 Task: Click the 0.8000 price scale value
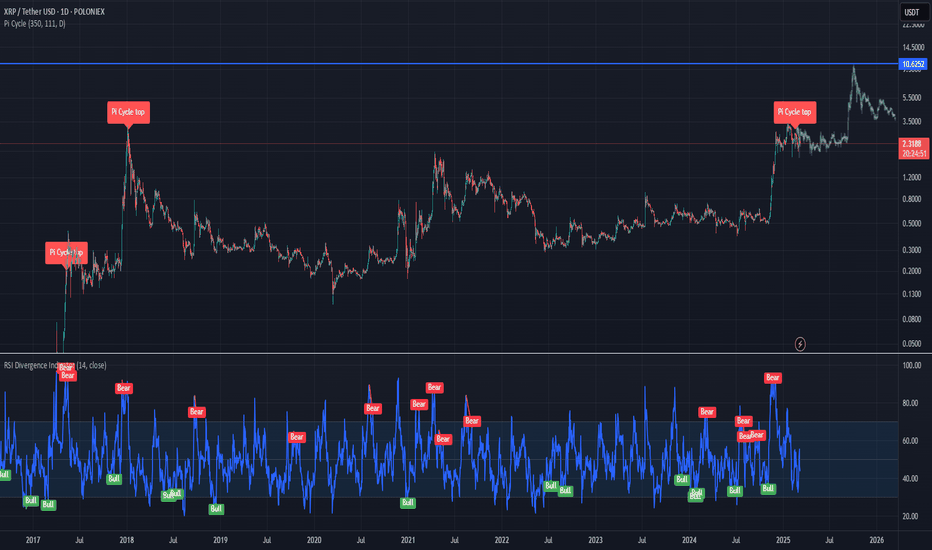(913, 199)
